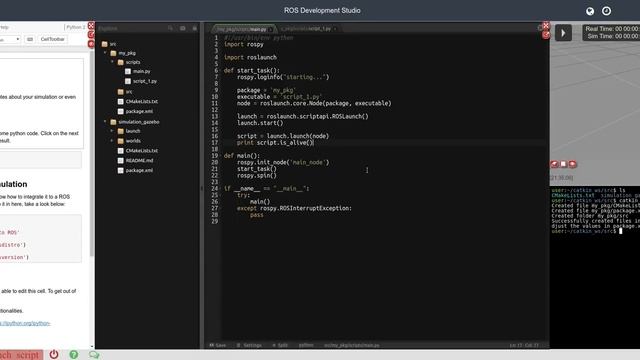Image resolution: width=640 pixels, height=360 pixels.
Task: Click the clock icon in the top bar
Action: click(x=607, y=11)
